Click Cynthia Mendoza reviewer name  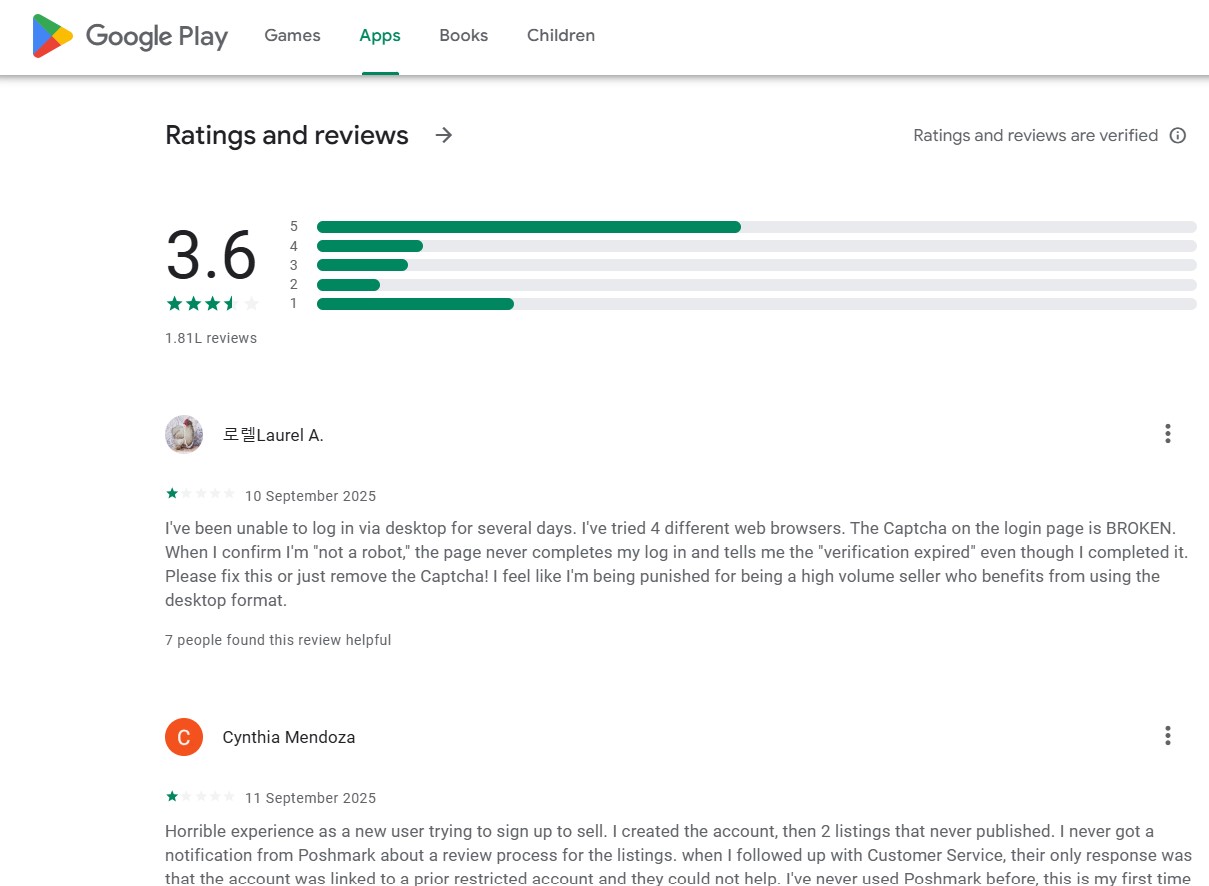click(289, 737)
